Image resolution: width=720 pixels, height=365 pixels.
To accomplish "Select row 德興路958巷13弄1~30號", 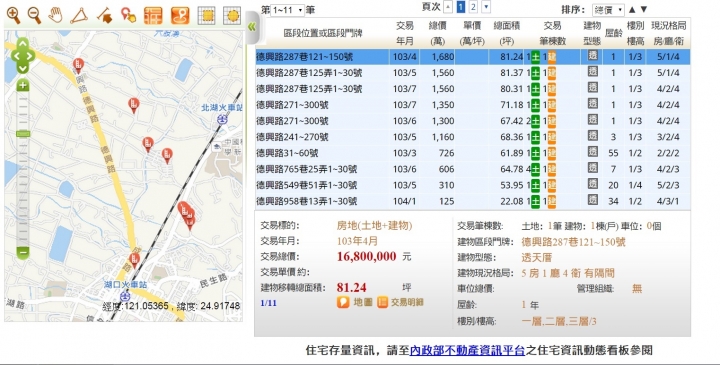I will click(x=472, y=201).
